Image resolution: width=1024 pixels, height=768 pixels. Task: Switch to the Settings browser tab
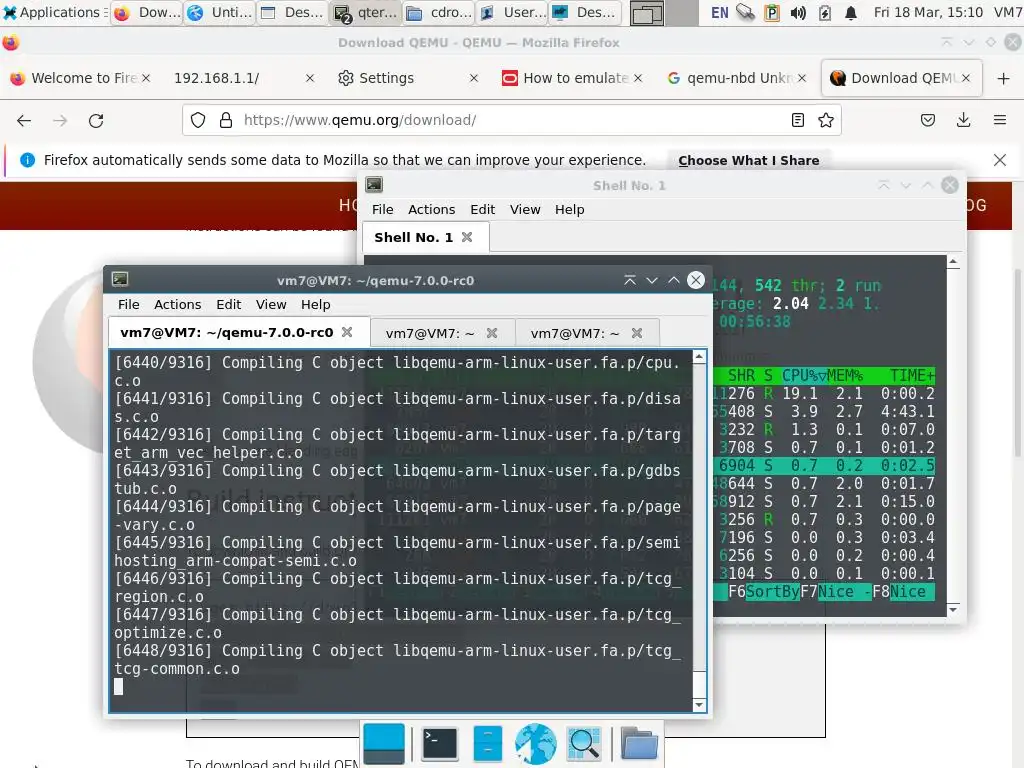408,78
